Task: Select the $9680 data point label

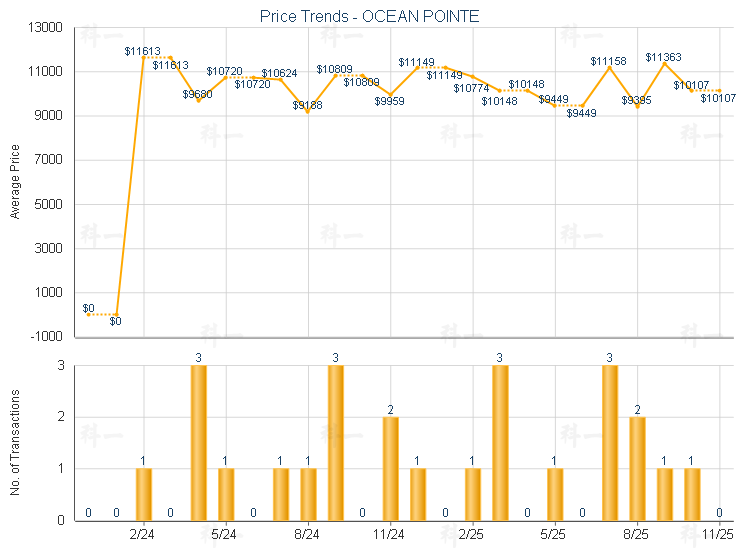Action: pos(197,94)
